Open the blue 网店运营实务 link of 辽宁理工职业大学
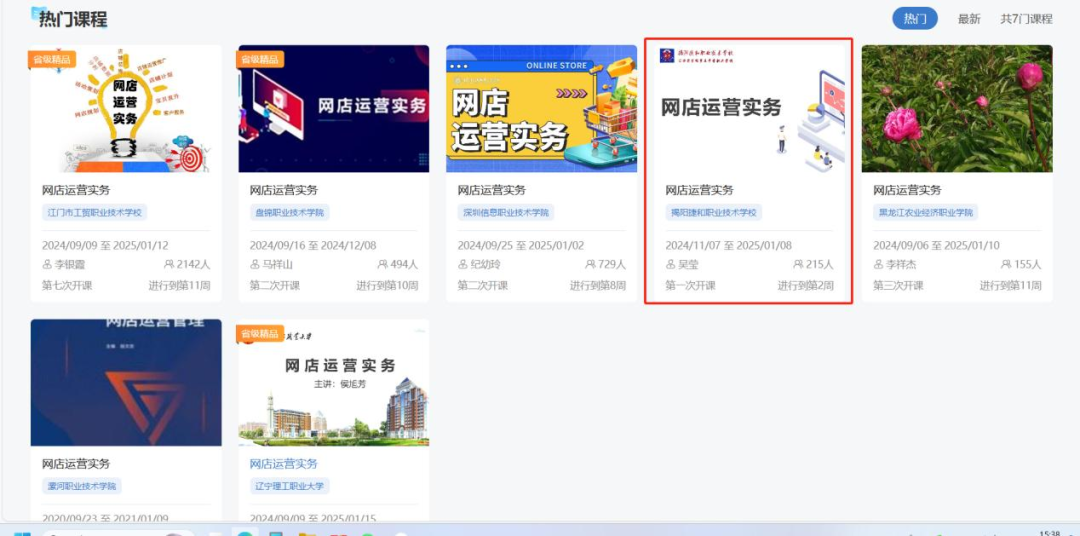 click(x=284, y=464)
